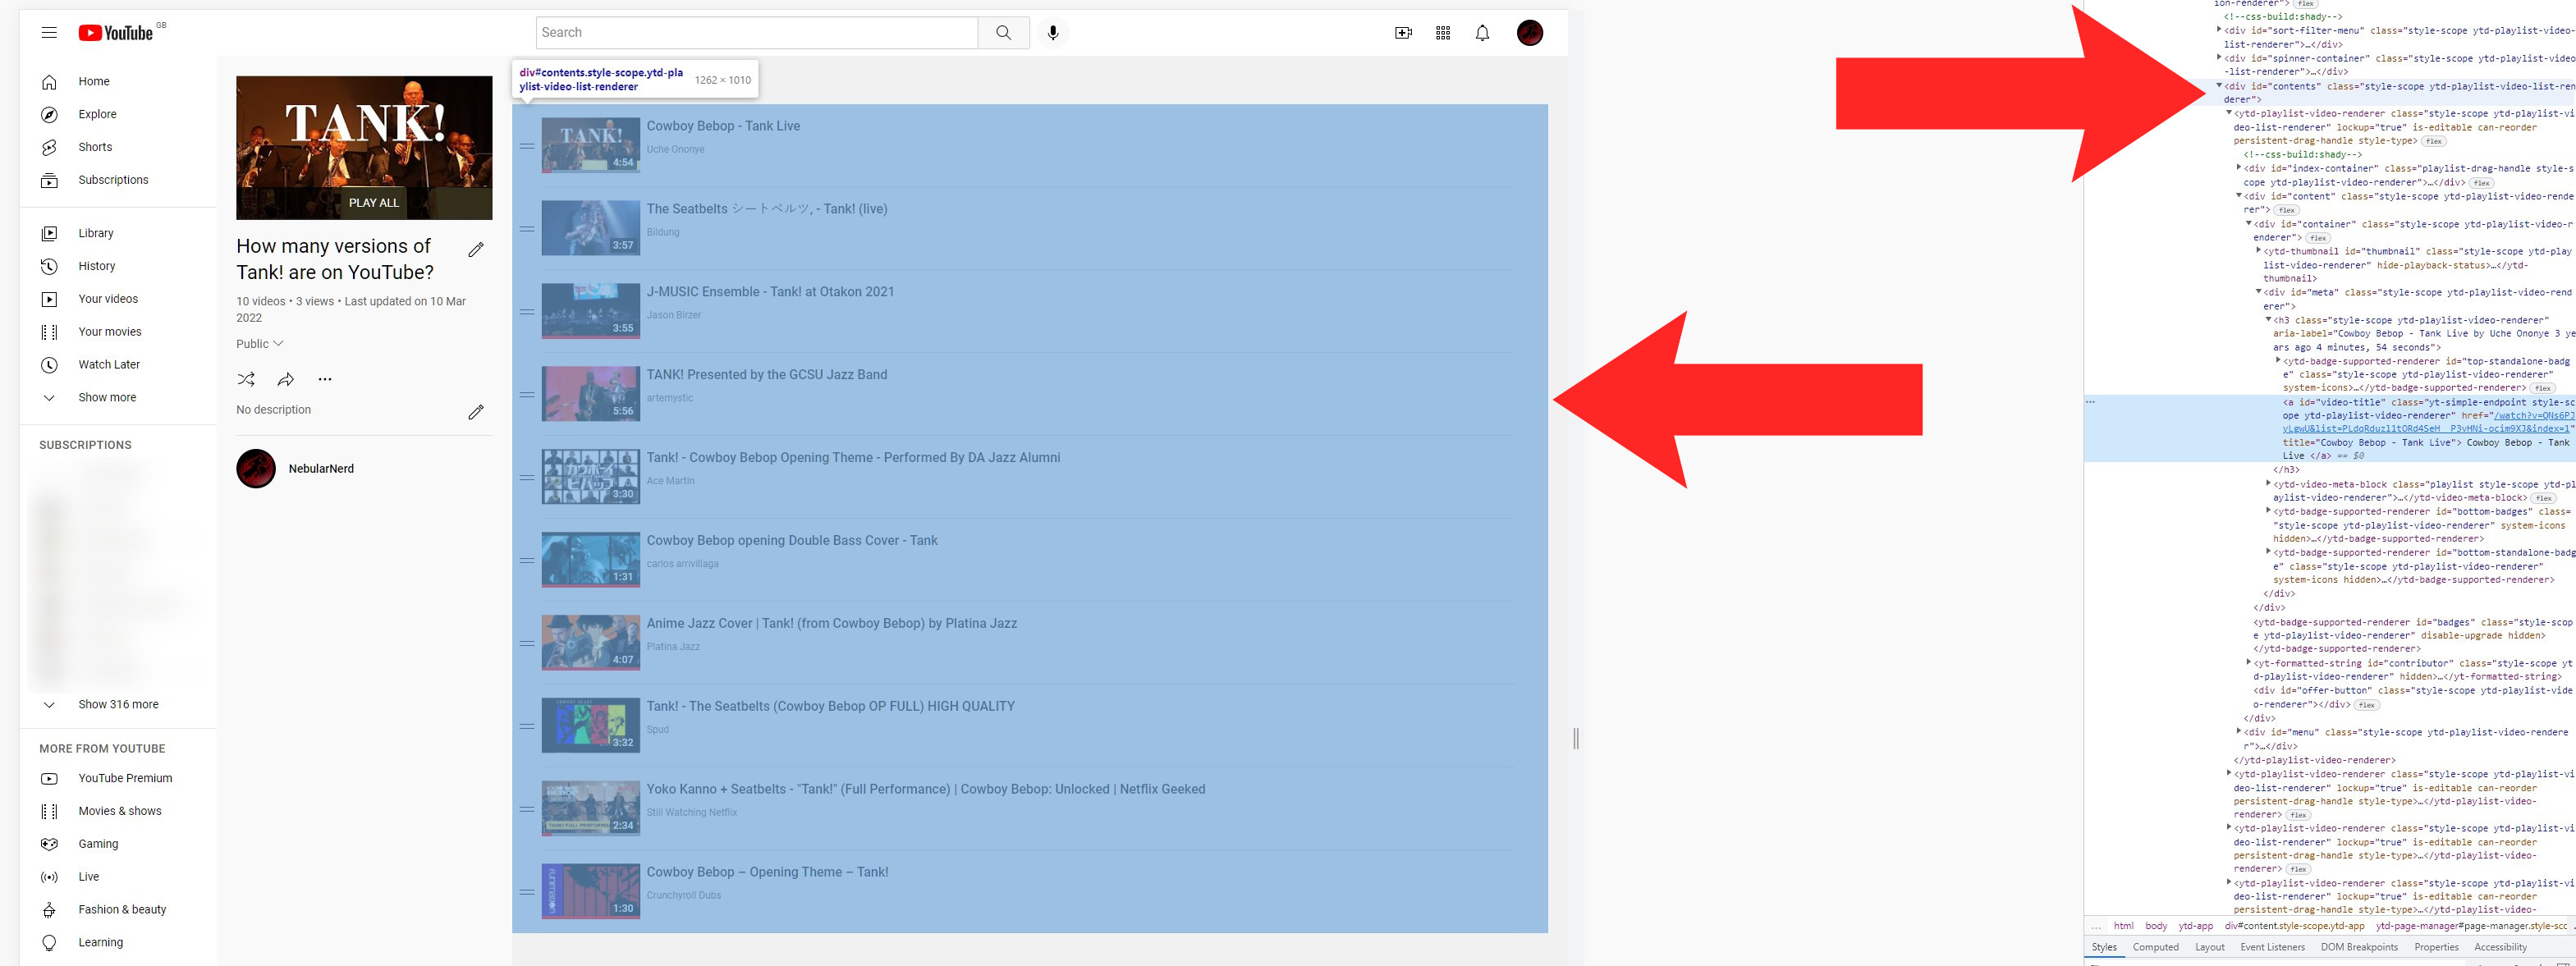Click into the Search input field
The height and width of the screenshot is (966, 2576).
756,33
